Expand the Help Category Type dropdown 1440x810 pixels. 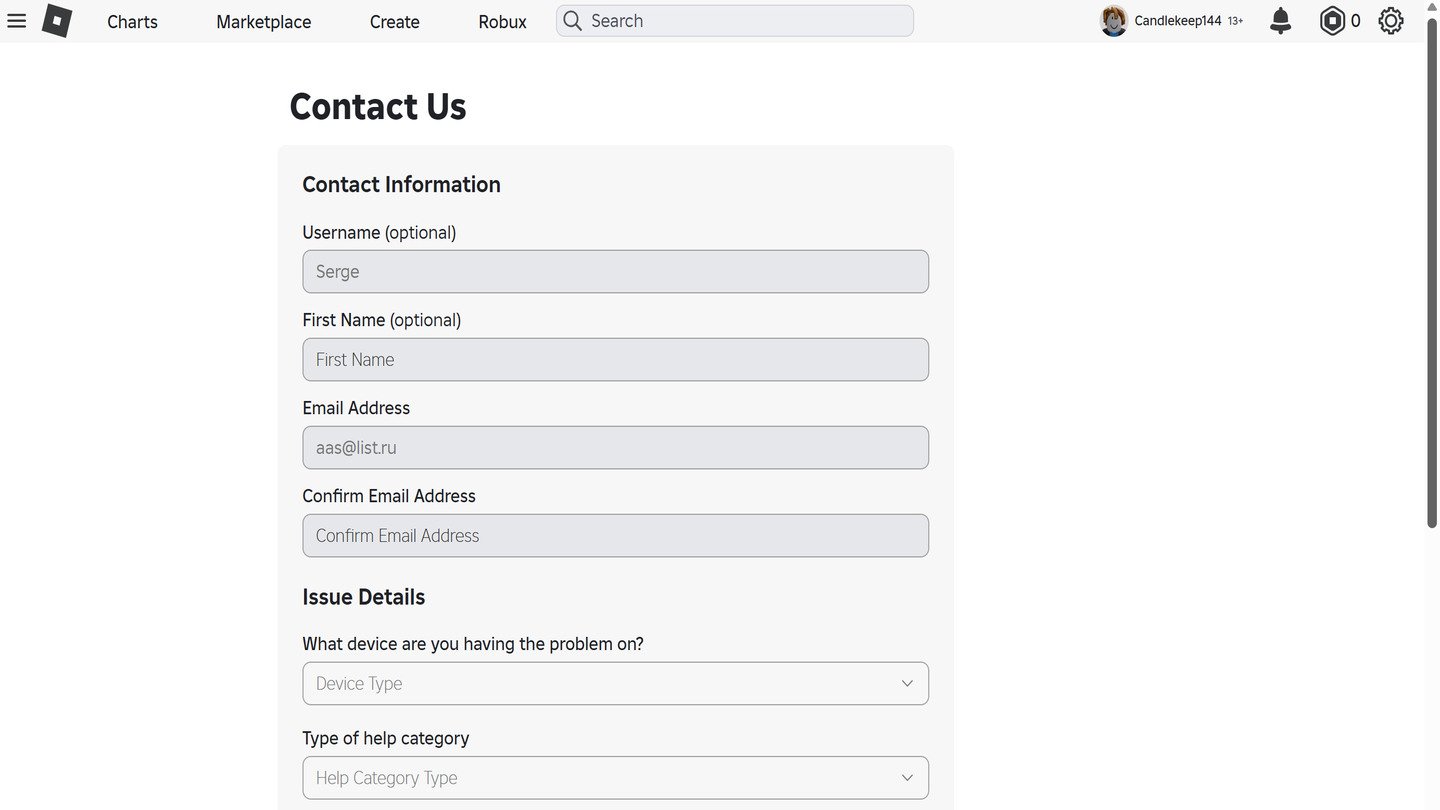pos(616,778)
